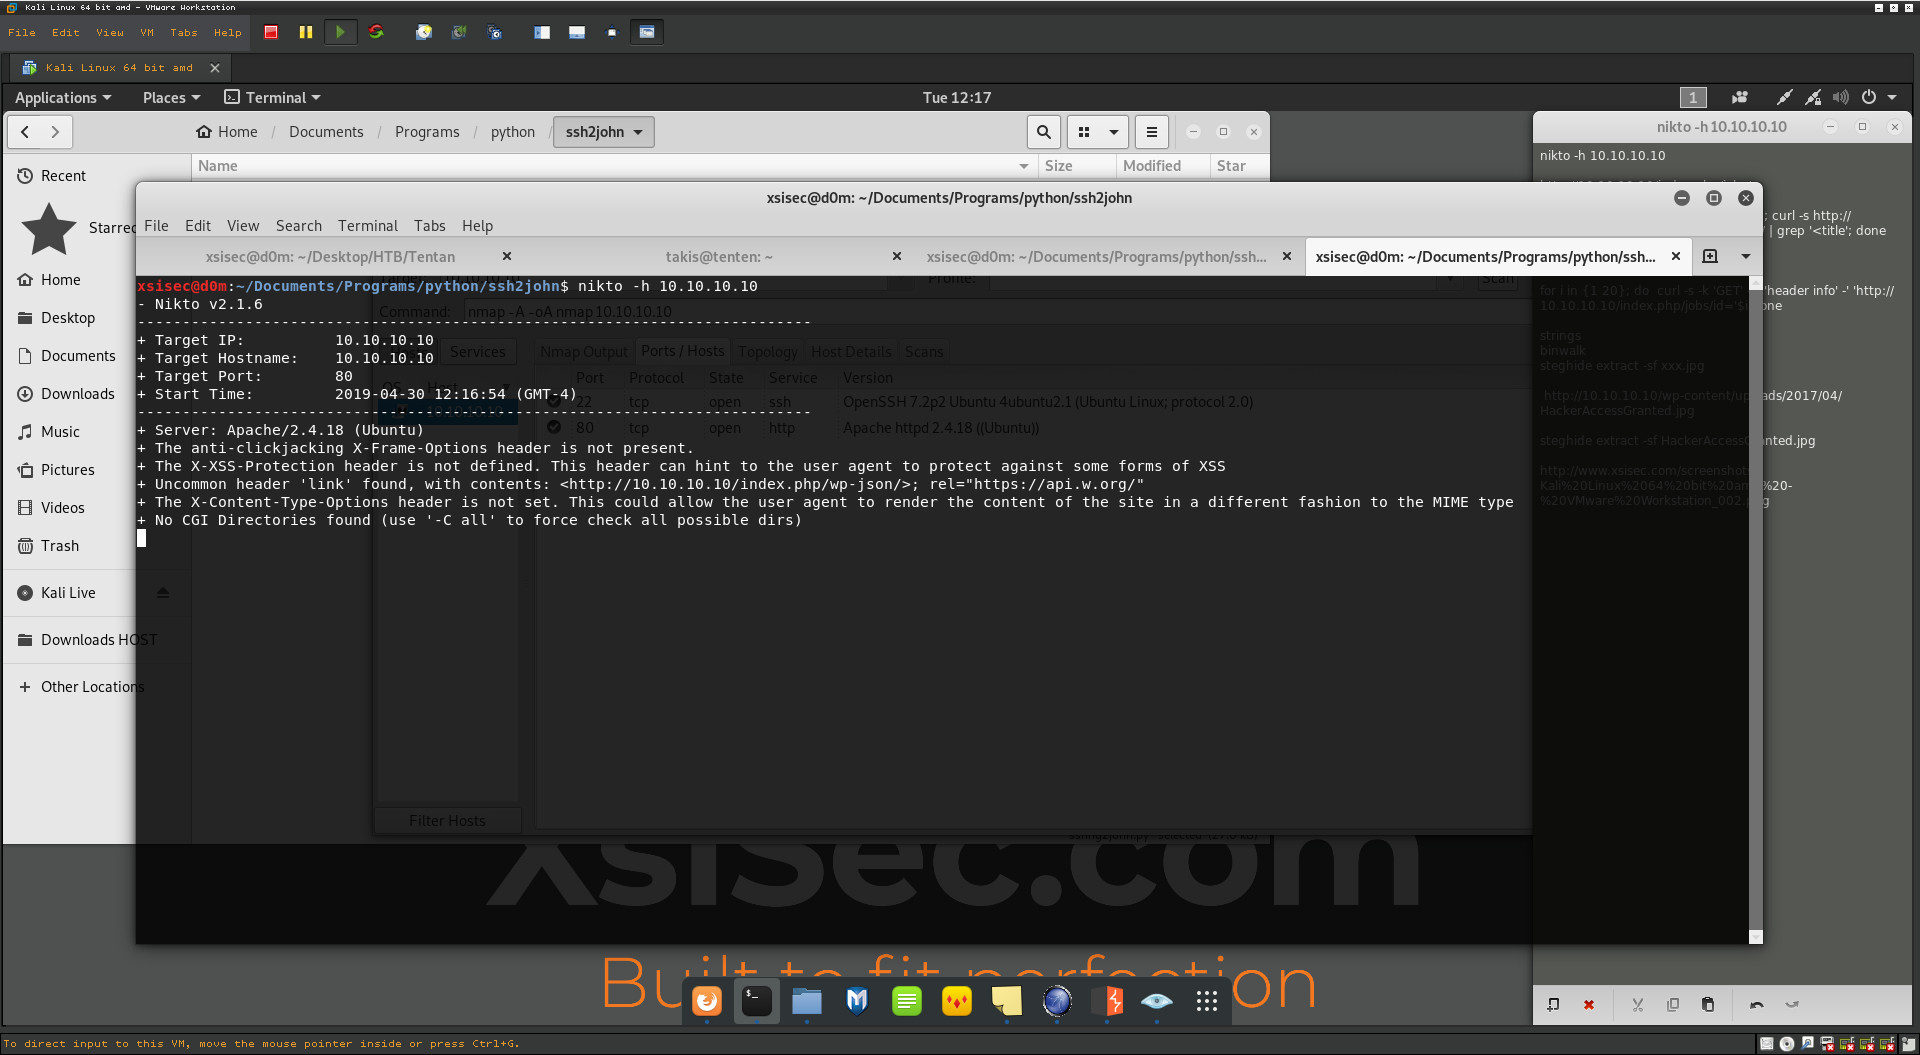Viewport: 1920px width, 1055px height.
Task: Take a VM snapshot from the VMware toolbar
Action: pos(424,32)
